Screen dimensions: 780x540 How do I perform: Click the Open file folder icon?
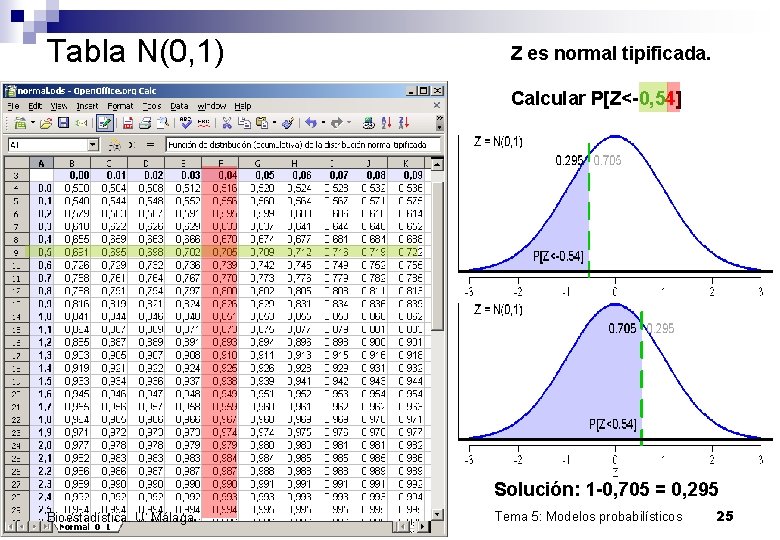click(x=46, y=123)
